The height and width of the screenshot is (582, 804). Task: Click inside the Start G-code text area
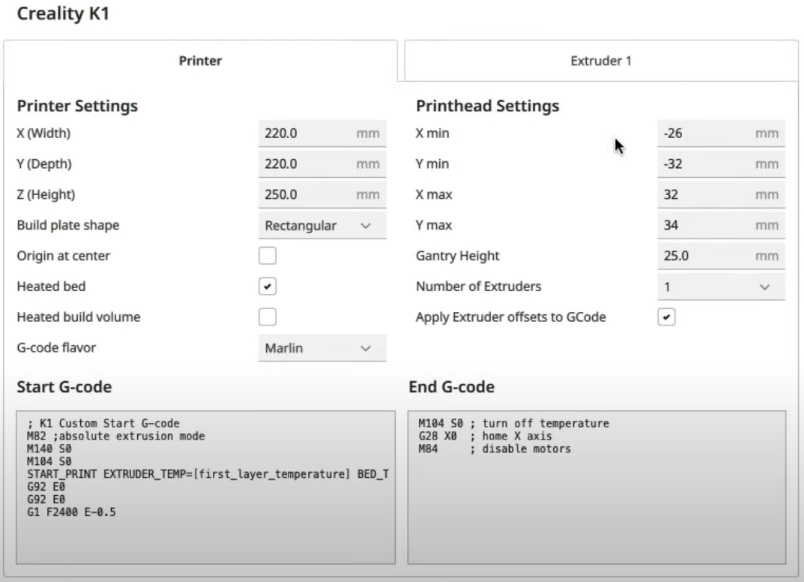206,487
